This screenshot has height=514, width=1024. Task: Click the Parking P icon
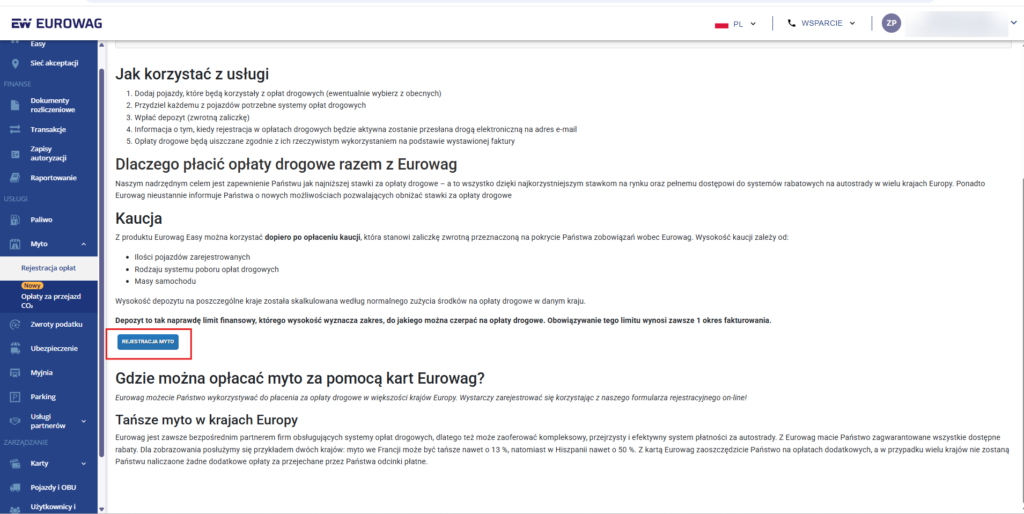pos(15,396)
